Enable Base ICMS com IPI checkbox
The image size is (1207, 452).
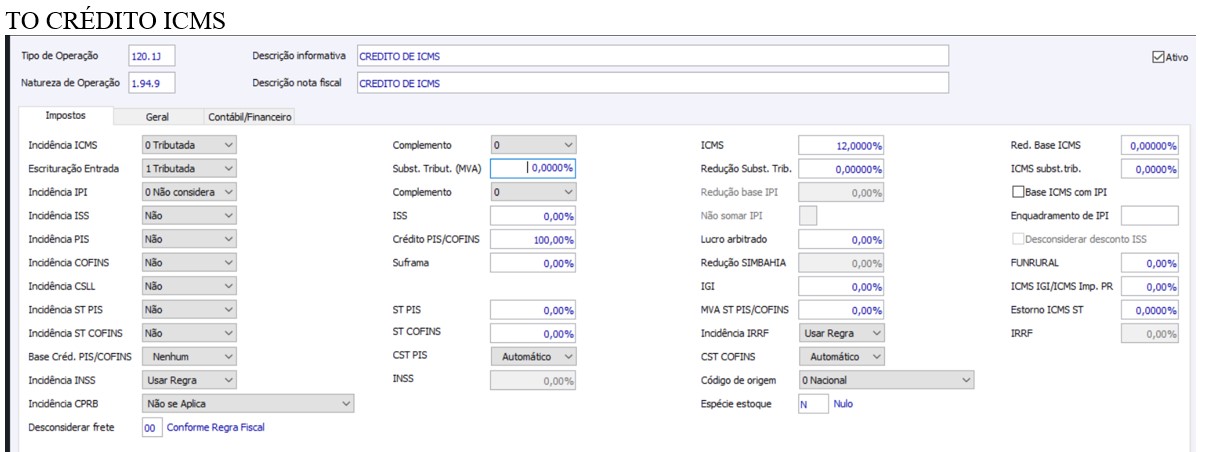pyautogui.click(x=1020, y=191)
